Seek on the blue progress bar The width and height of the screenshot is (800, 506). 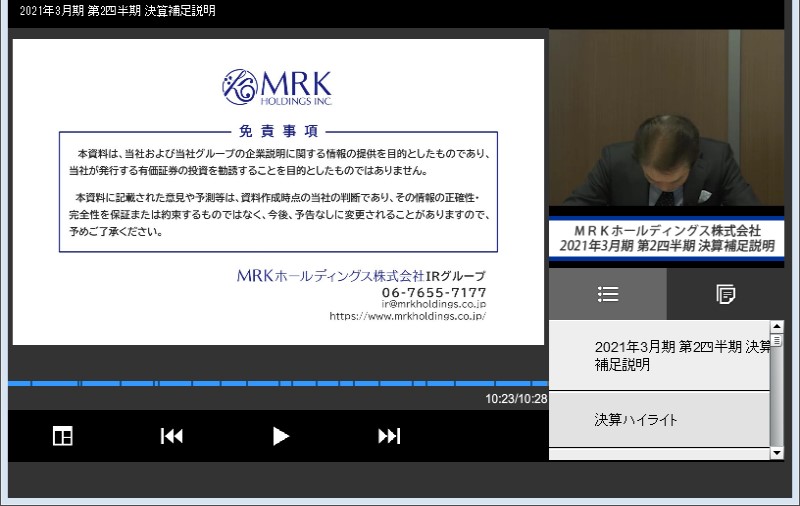[278, 383]
